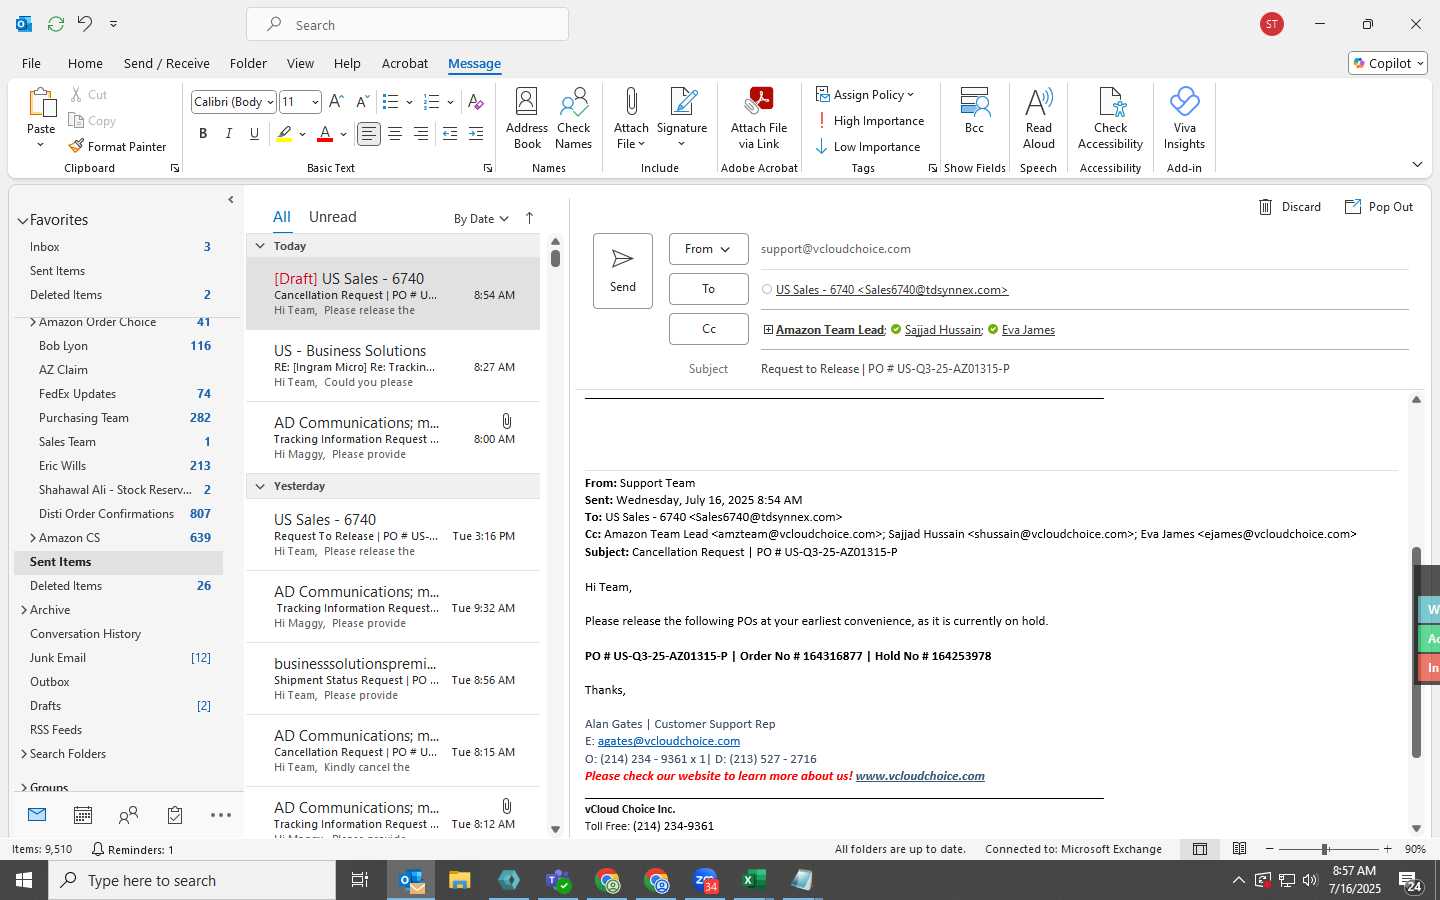Show Unread messages filter

tap(333, 217)
